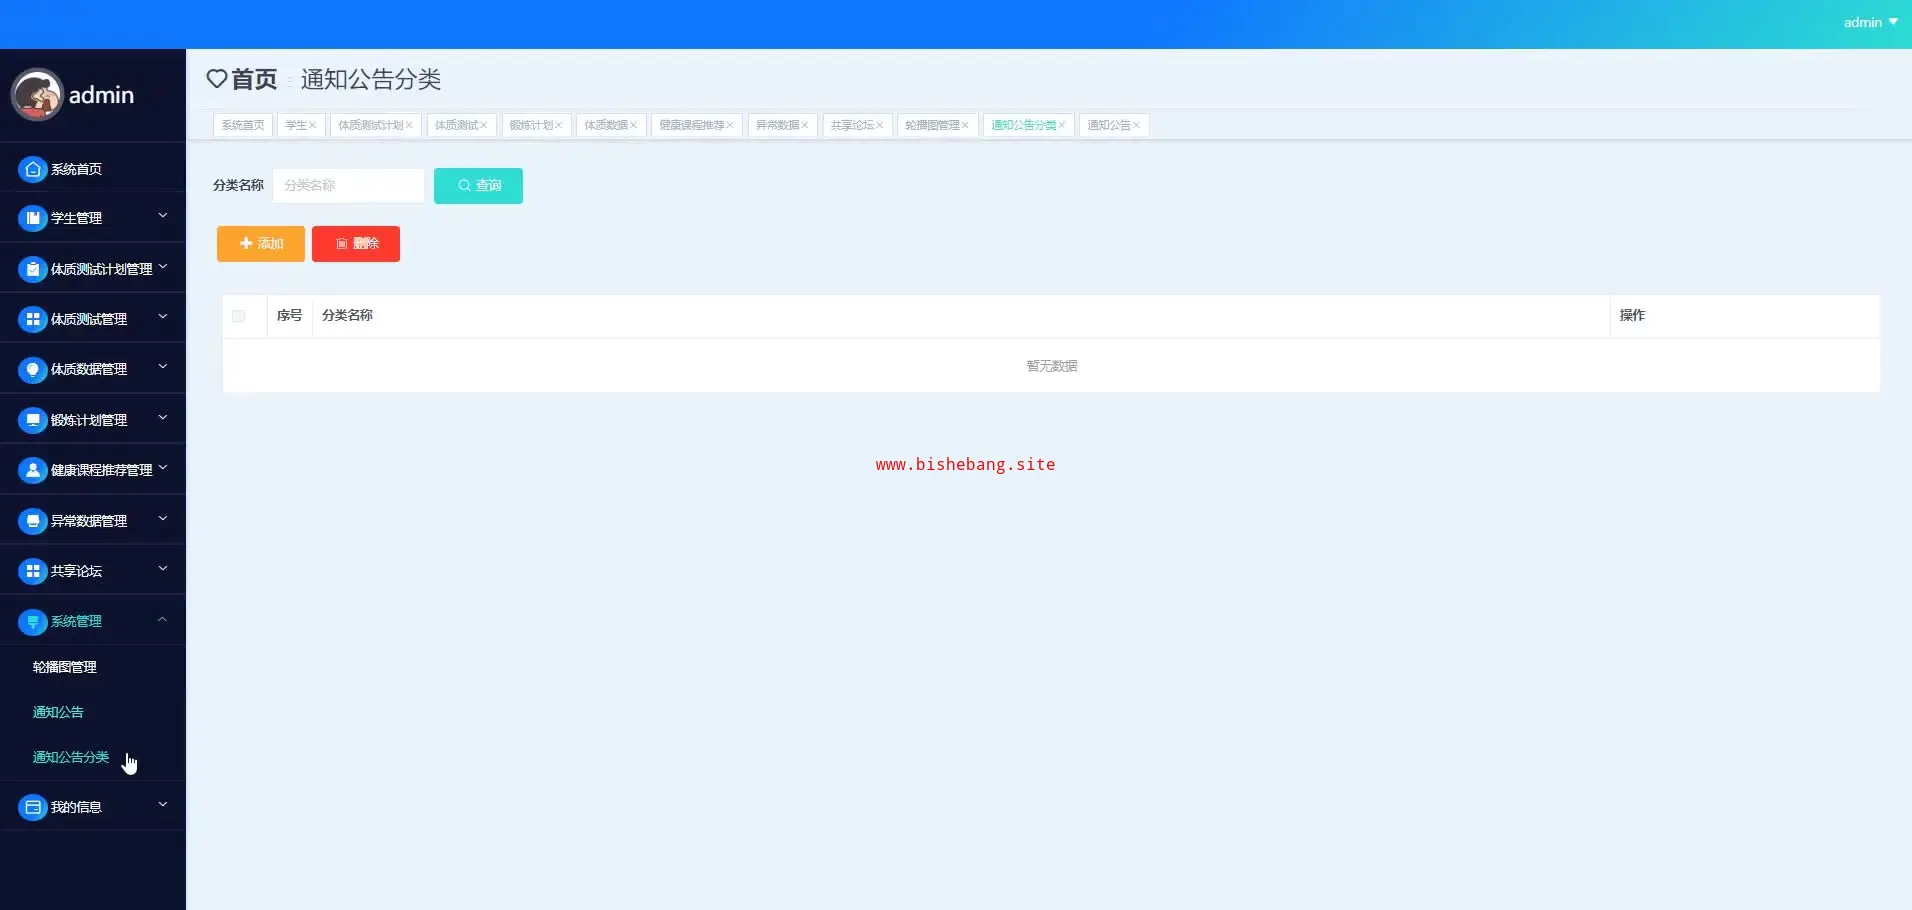This screenshot has width=1912, height=910.
Task: Click the 我的信息 sidebar icon
Action: 33,807
